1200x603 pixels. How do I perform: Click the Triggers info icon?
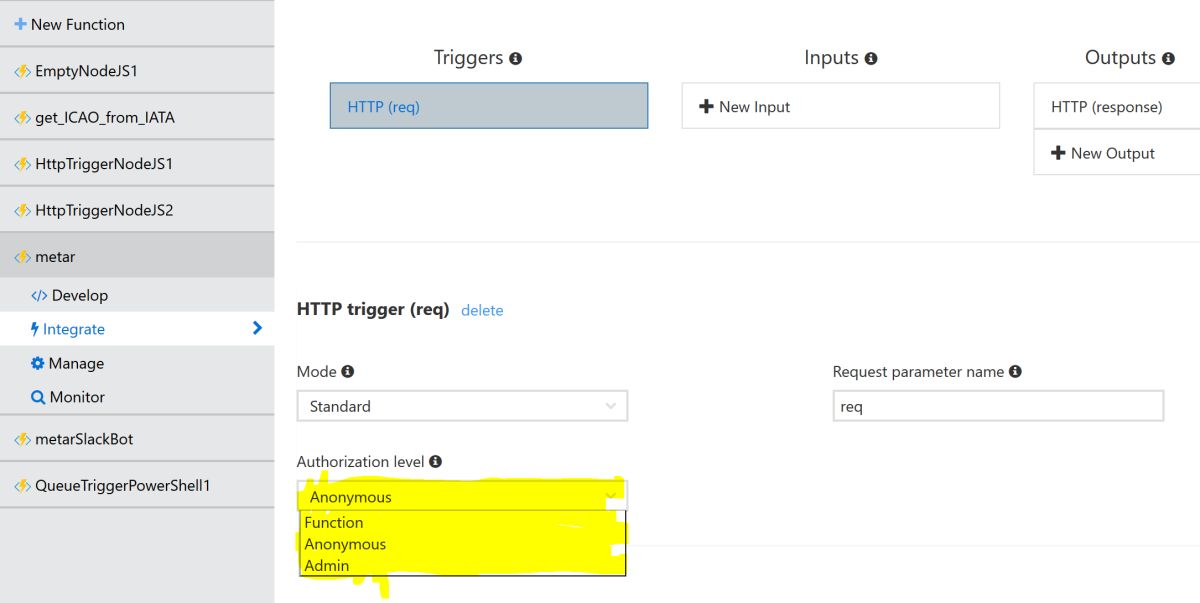coord(515,59)
